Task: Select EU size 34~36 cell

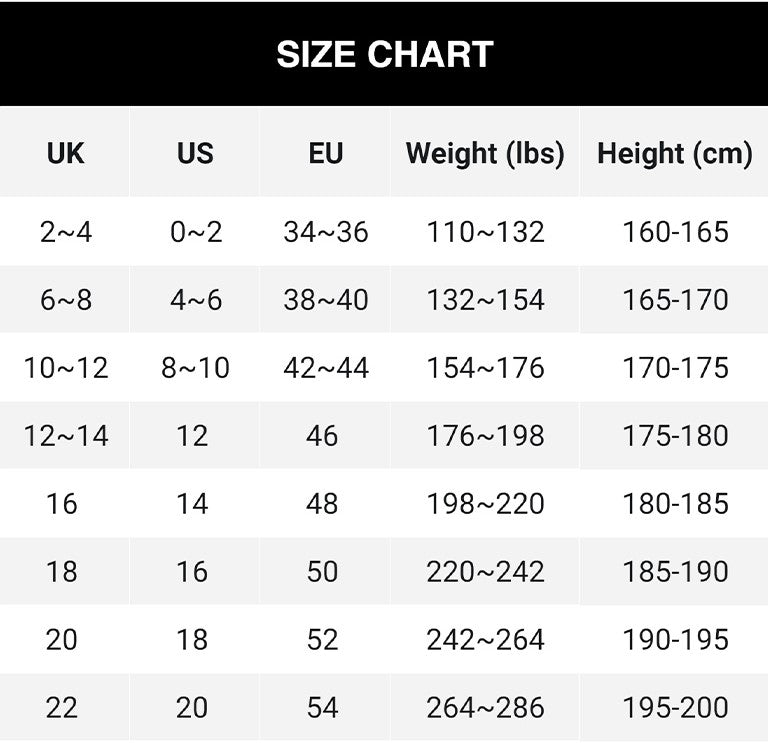Action: [x=326, y=232]
